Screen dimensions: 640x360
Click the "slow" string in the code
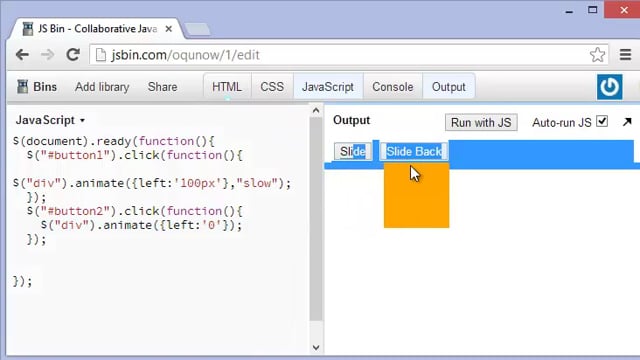point(257,183)
